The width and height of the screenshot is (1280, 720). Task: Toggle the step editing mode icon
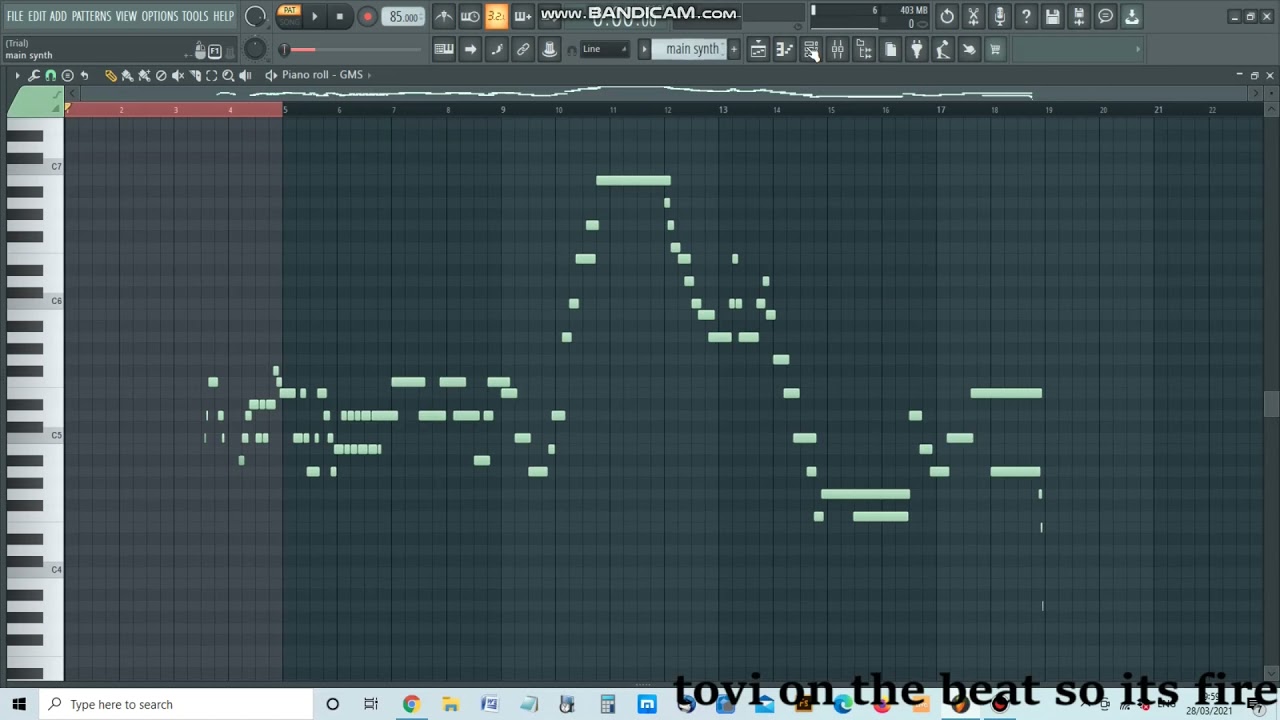coord(497,49)
